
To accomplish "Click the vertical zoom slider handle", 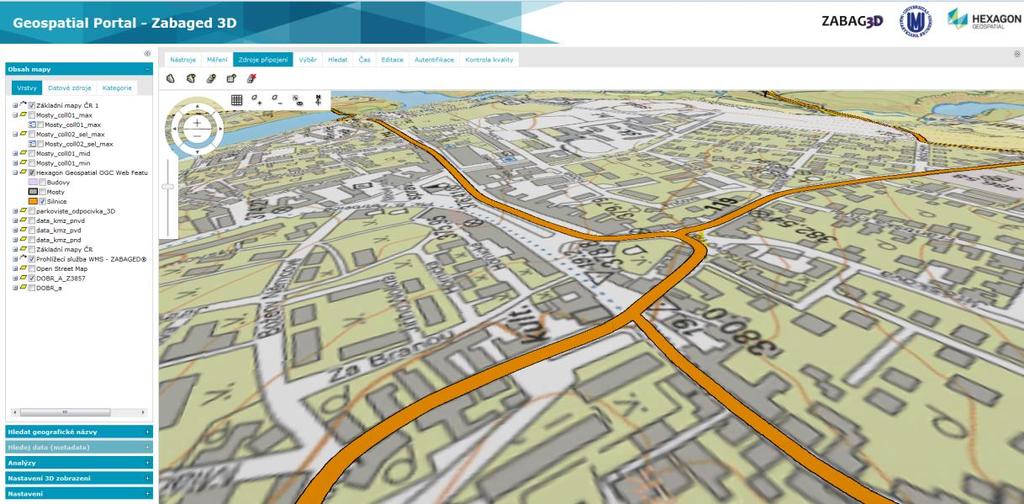I will click(168, 187).
